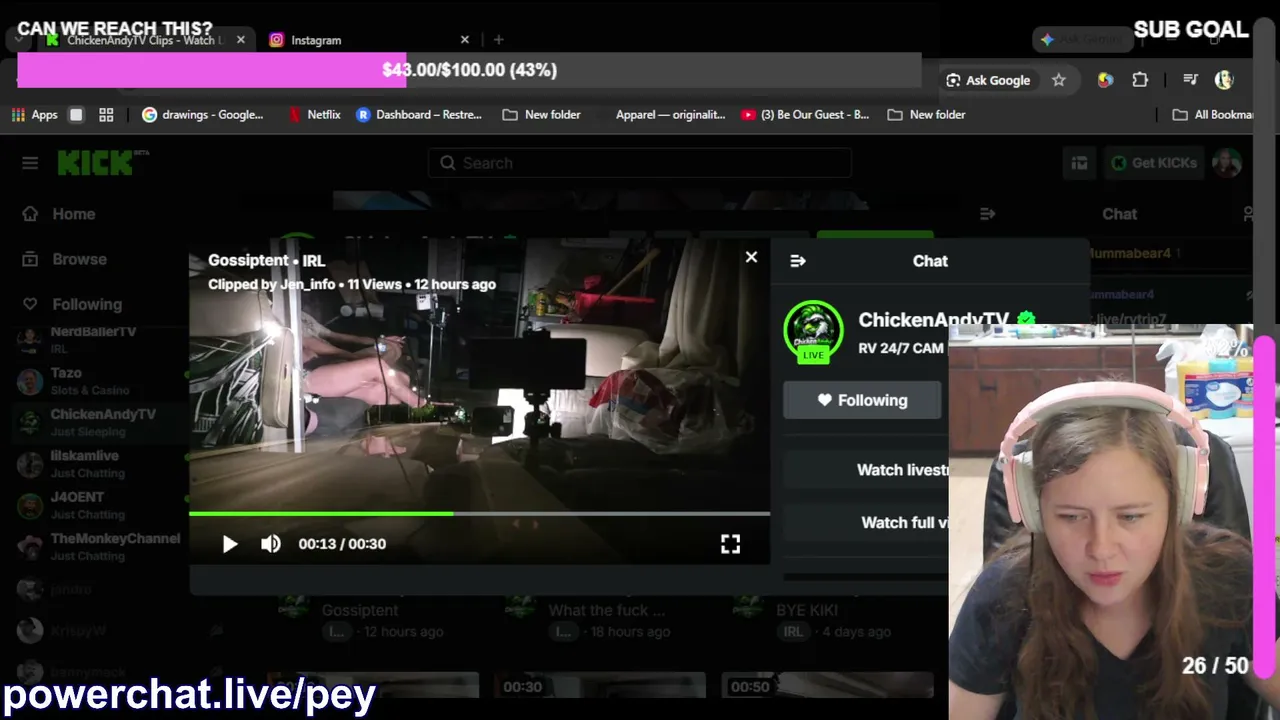1280x720 pixels.
Task: Open the Netflix bookmark
Action: [314, 115]
